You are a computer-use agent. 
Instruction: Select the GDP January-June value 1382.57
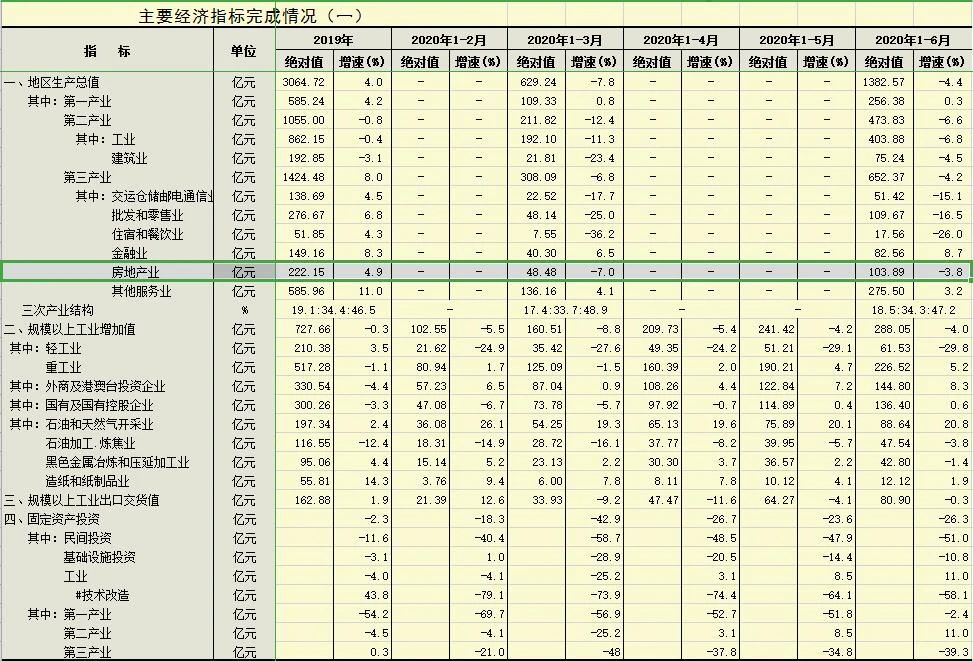point(884,82)
